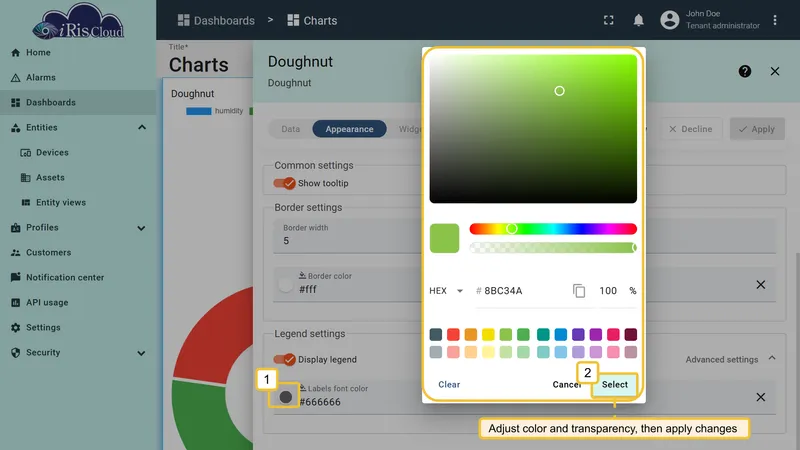
Task: Pick the blue preset swatch
Action: [561, 334]
